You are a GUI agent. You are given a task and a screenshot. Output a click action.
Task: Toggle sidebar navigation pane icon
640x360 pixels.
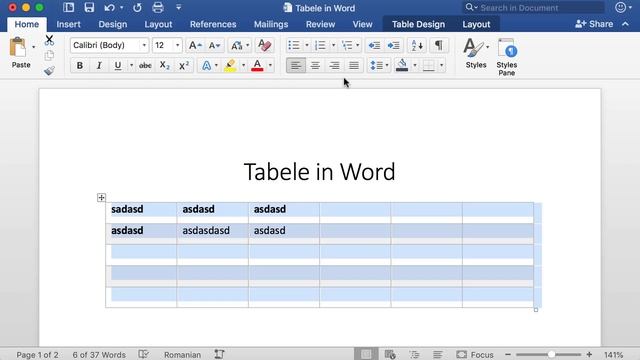69,7
